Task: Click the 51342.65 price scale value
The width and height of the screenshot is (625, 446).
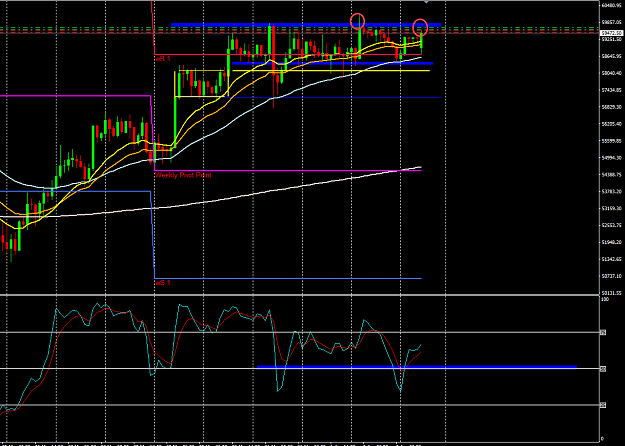Action: (612, 259)
